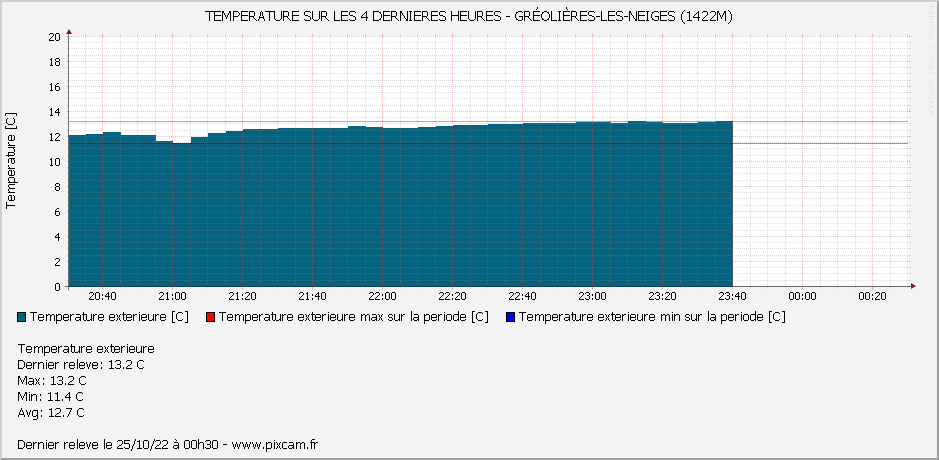Click the www.pixcam.fr footer text

(275, 444)
